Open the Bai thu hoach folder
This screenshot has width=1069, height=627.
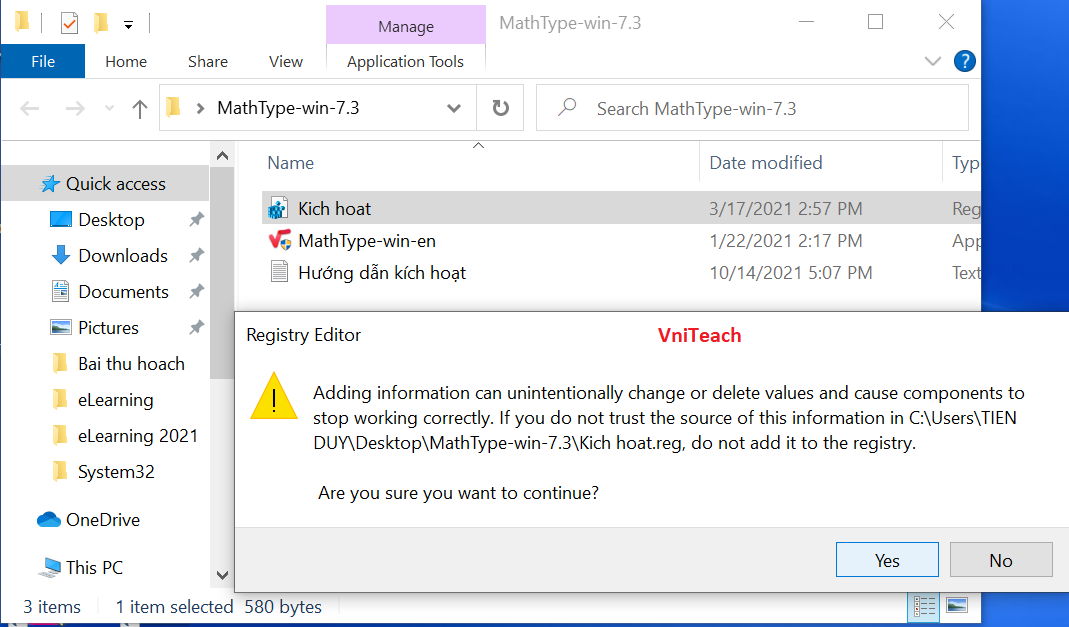pyautogui.click(x=131, y=364)
